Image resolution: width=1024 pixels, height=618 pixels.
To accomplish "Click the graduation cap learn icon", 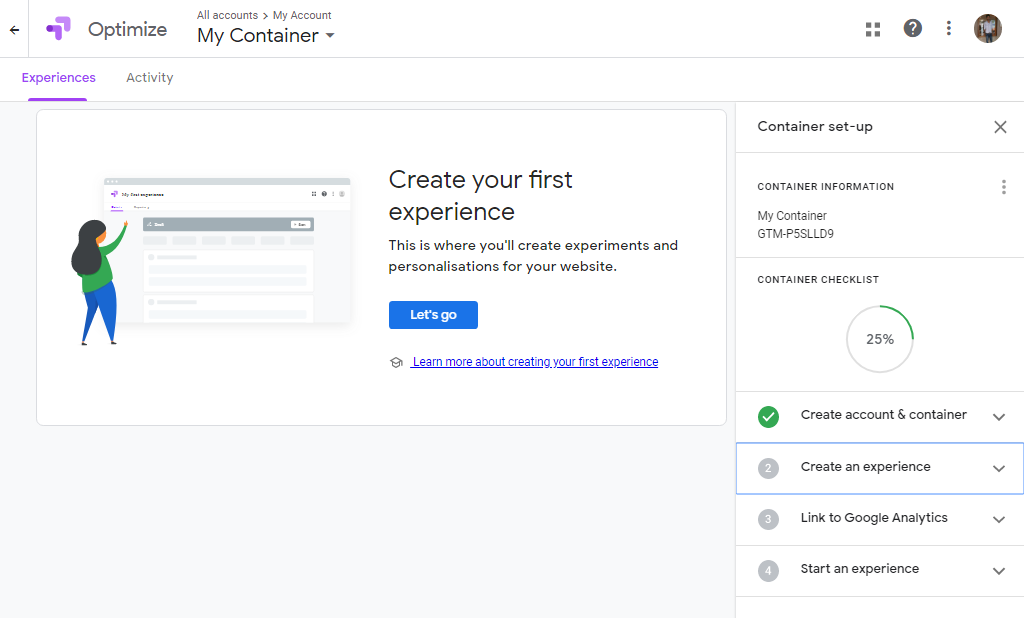I will tap(396, 363).
